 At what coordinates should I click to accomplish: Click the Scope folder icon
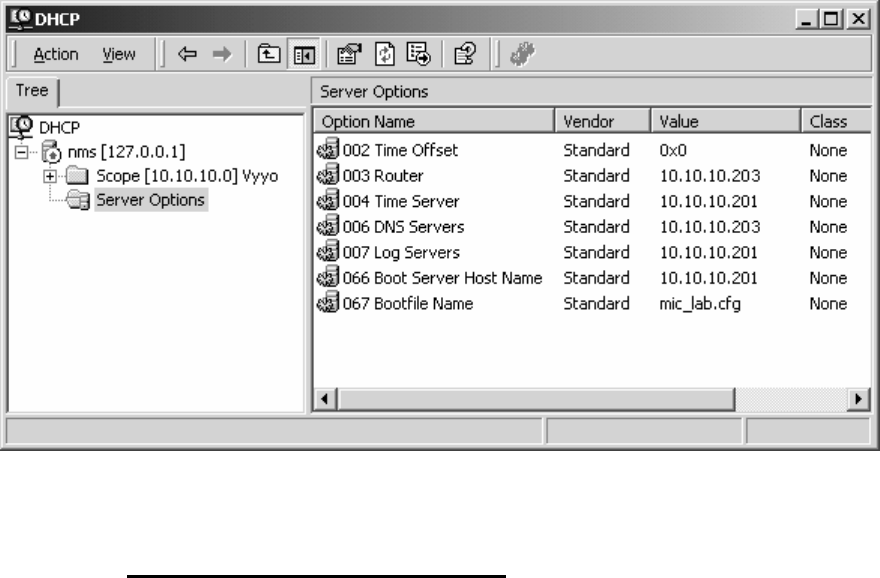[77, 176]
